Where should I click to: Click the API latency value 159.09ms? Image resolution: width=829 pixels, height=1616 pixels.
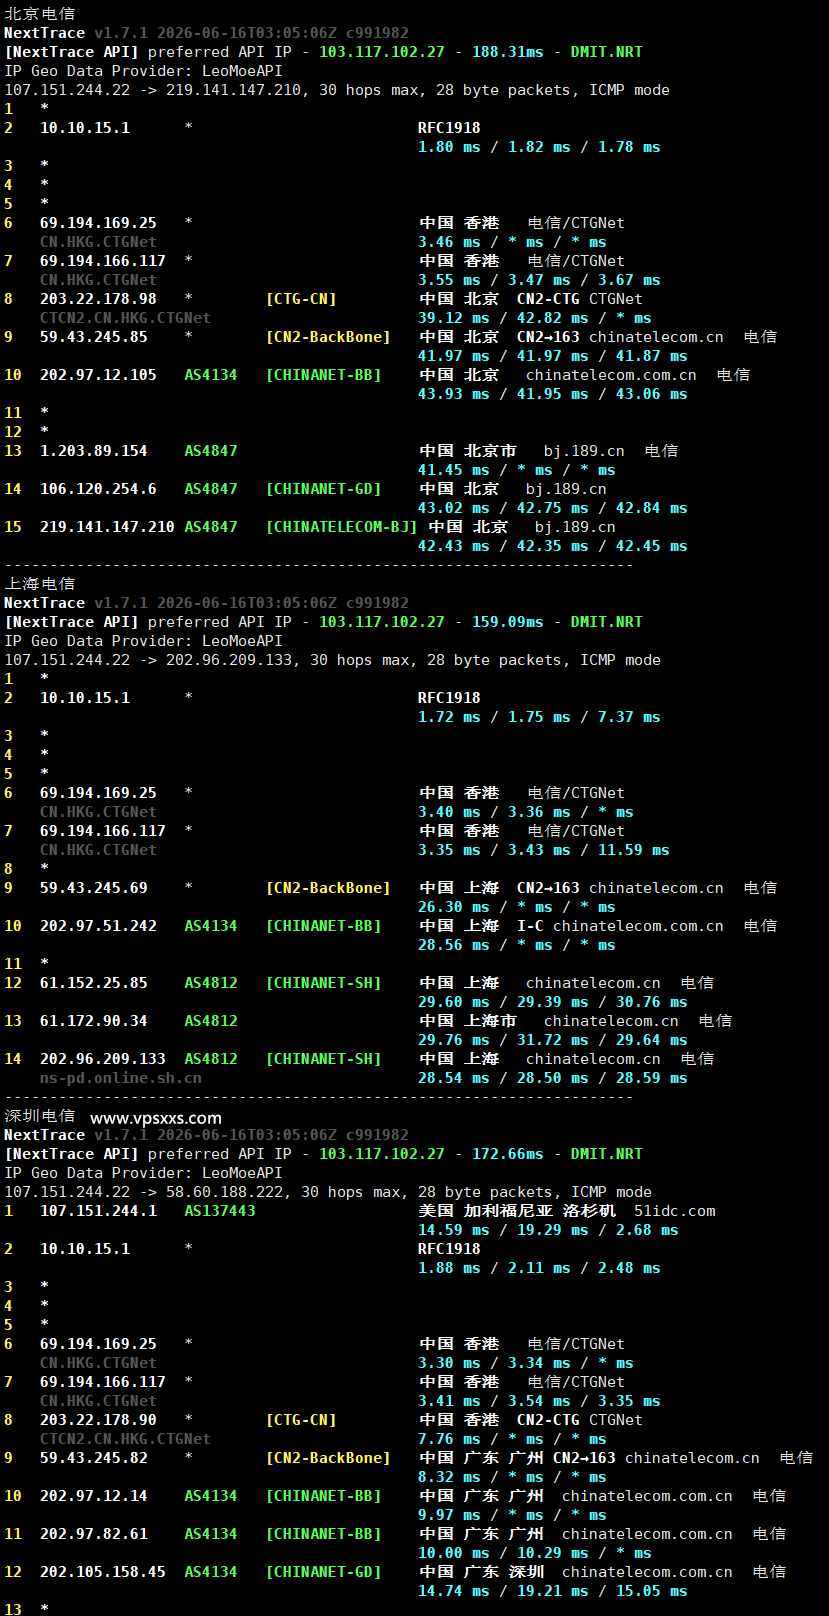pos(508,622)
